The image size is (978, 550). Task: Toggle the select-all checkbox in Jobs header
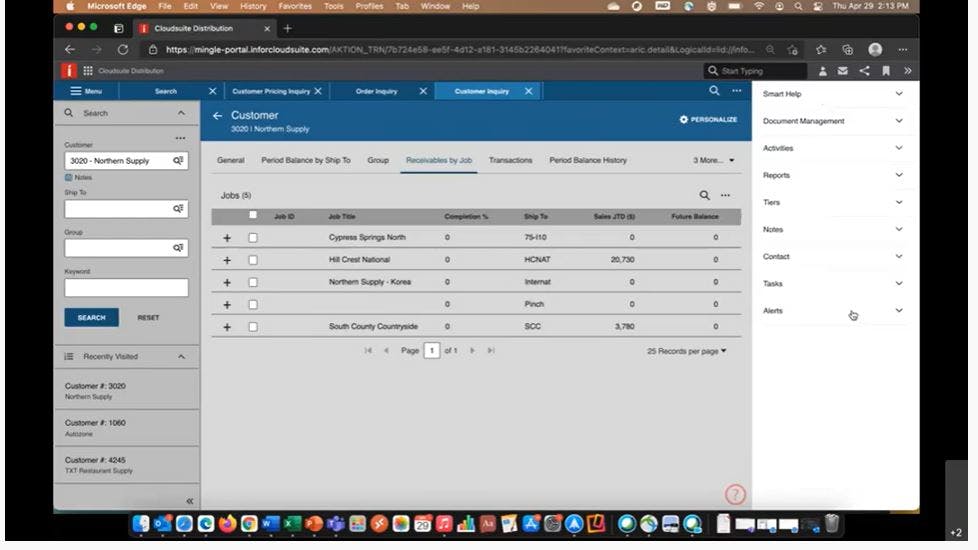point(253,215)
